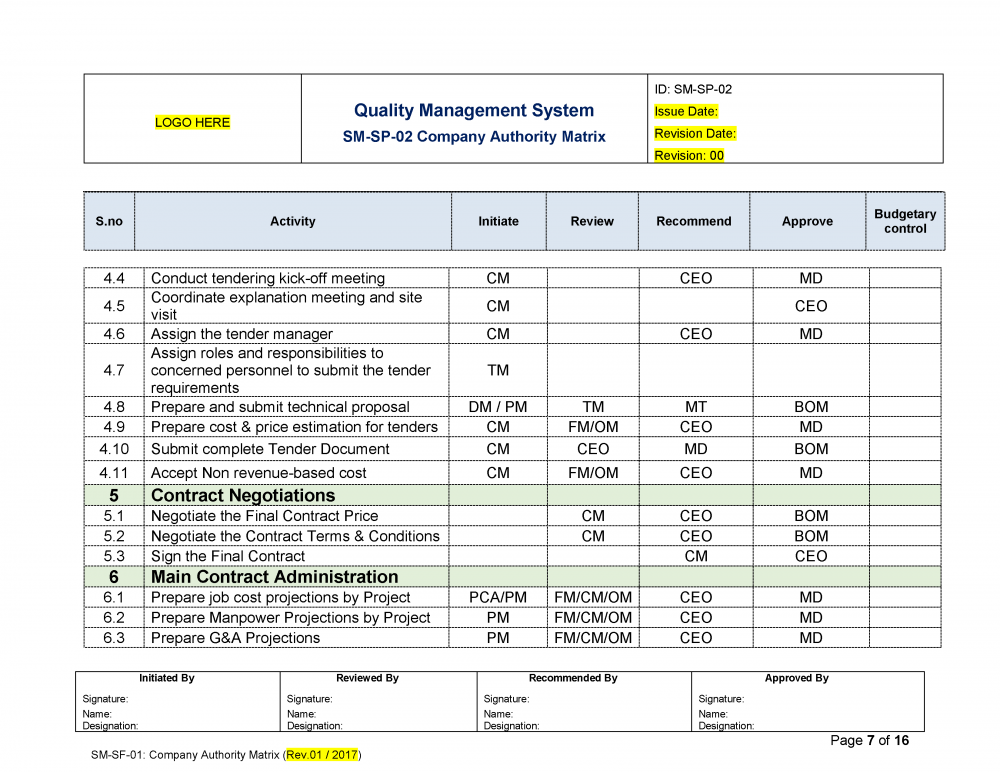Viewport: 1000px width, 772px height.
Task: Click the Designation field under Recommended By
Action: point(511,726)
